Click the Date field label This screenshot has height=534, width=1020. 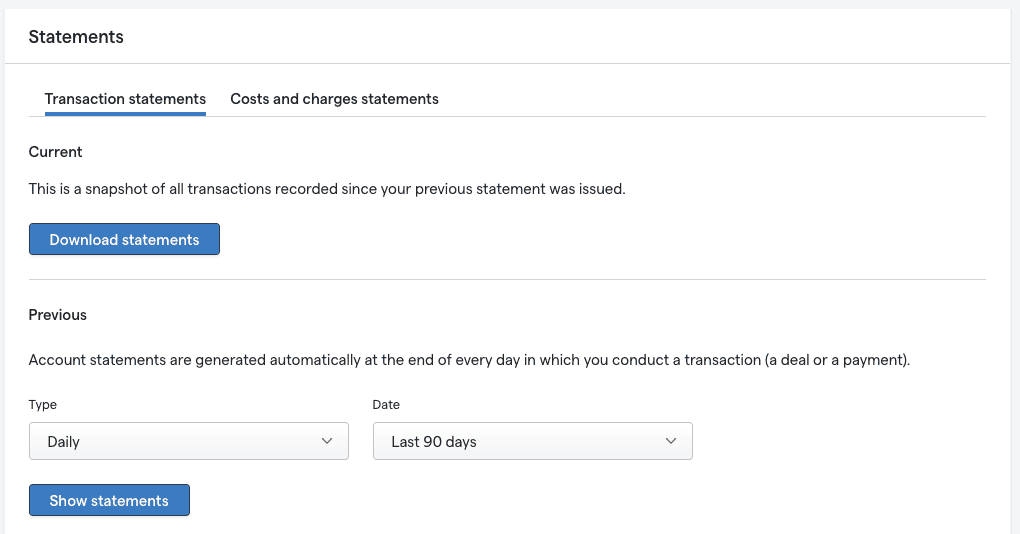(x=386, y=405)
